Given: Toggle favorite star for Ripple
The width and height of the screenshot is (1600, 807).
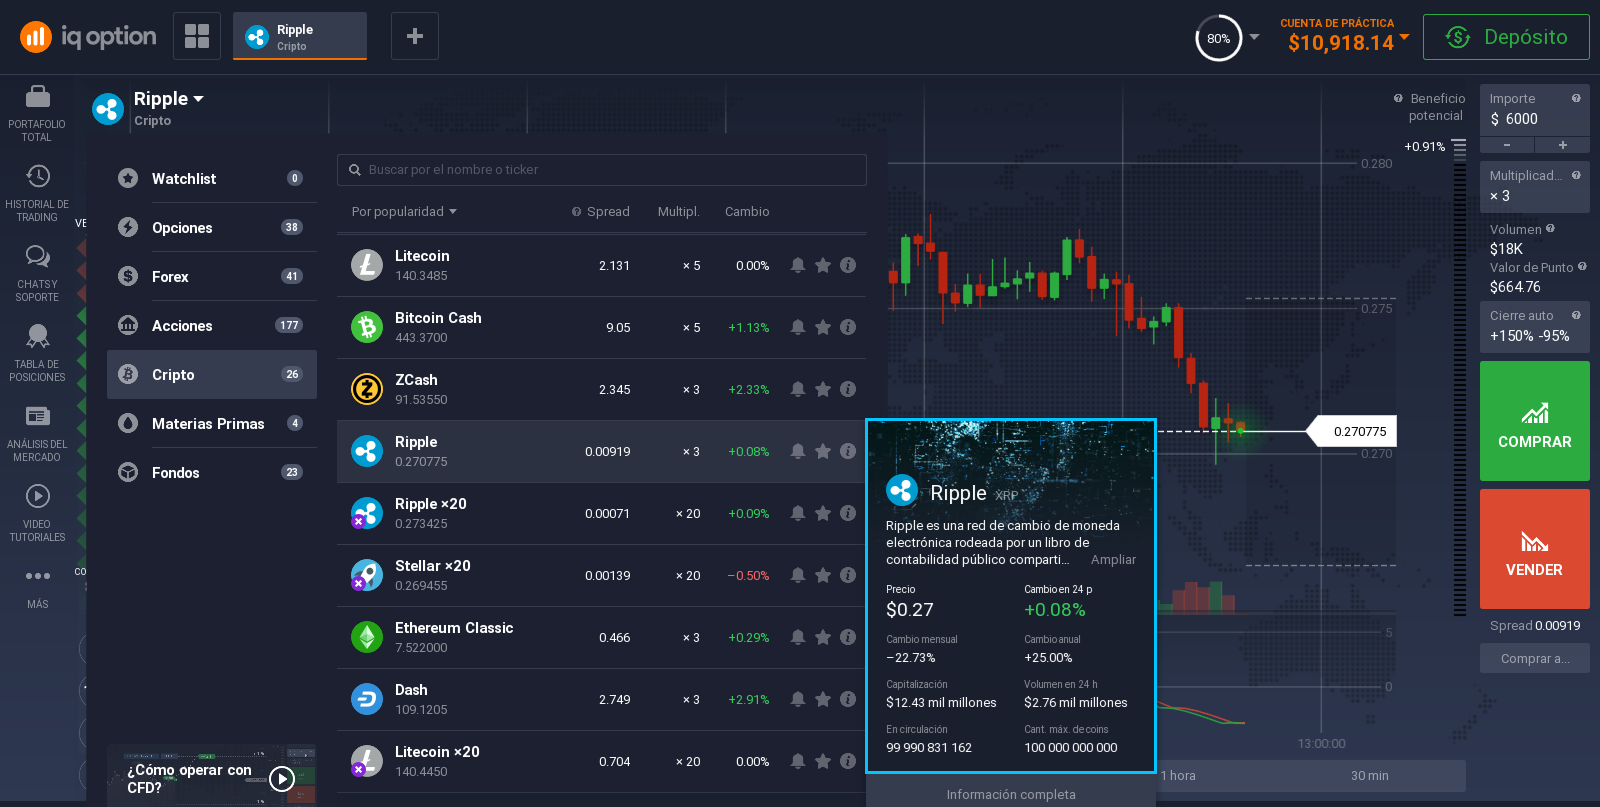Looking at the screenshot, I should (x=823, y=451).
